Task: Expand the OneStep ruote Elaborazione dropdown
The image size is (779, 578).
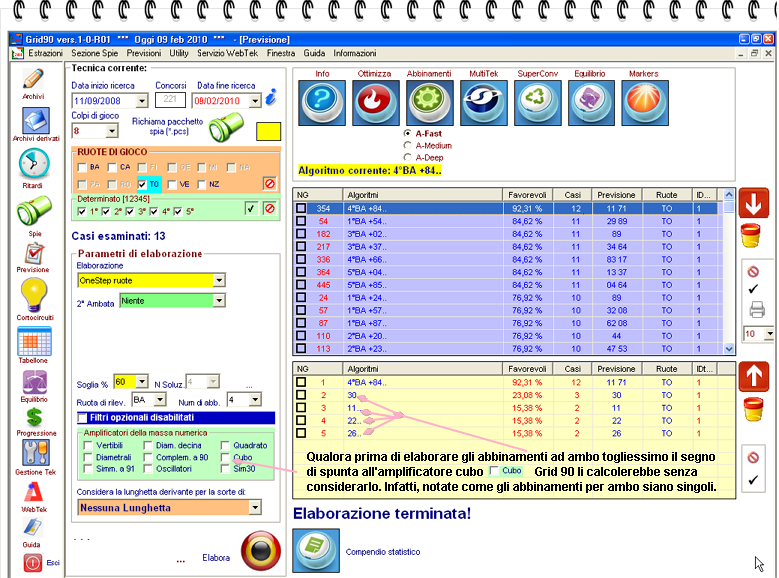Action: click(x=219, y=281)
